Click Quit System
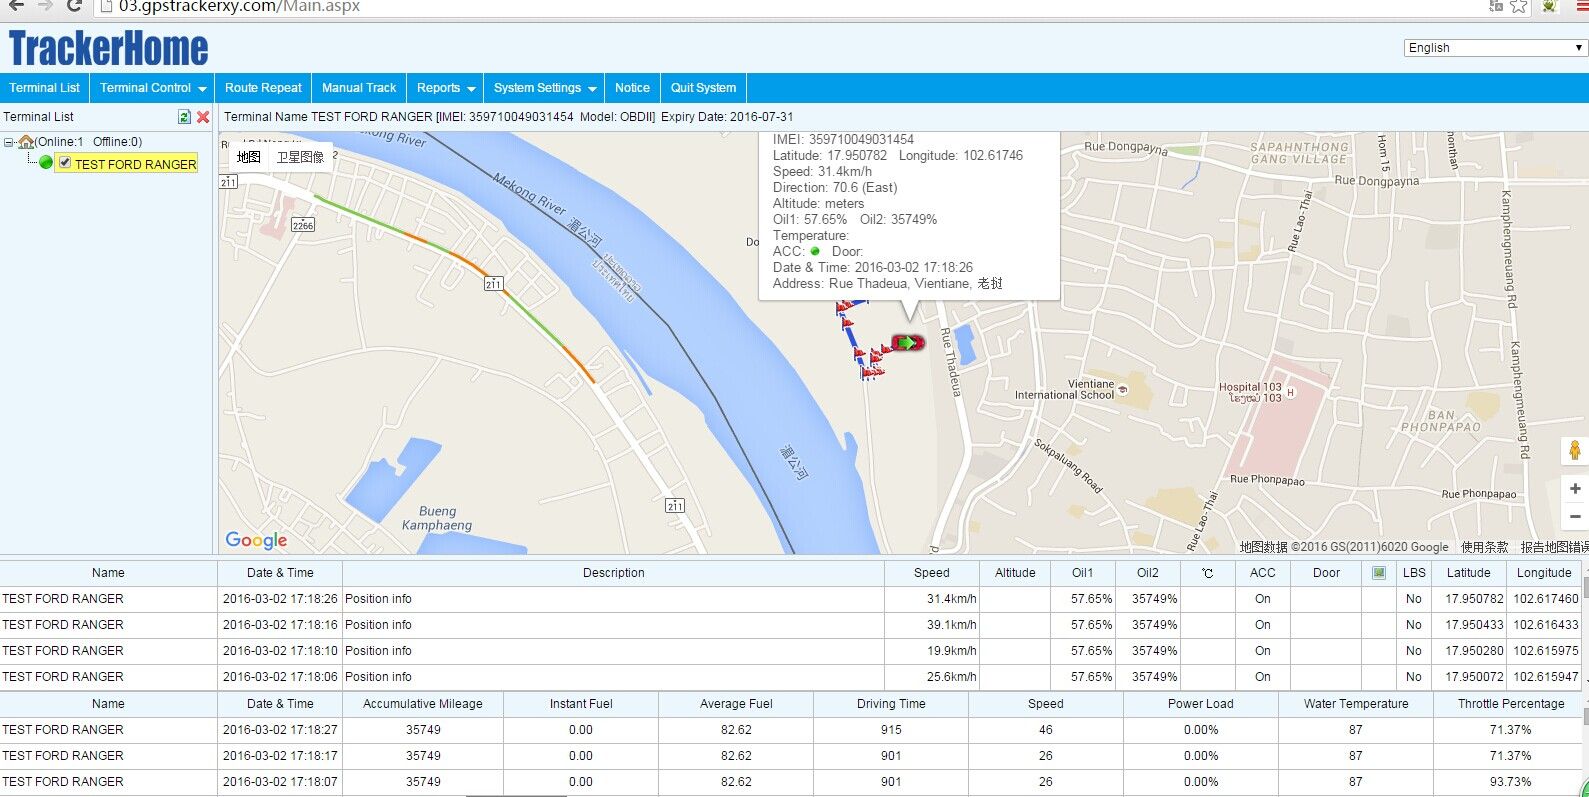 pos(703,88)
